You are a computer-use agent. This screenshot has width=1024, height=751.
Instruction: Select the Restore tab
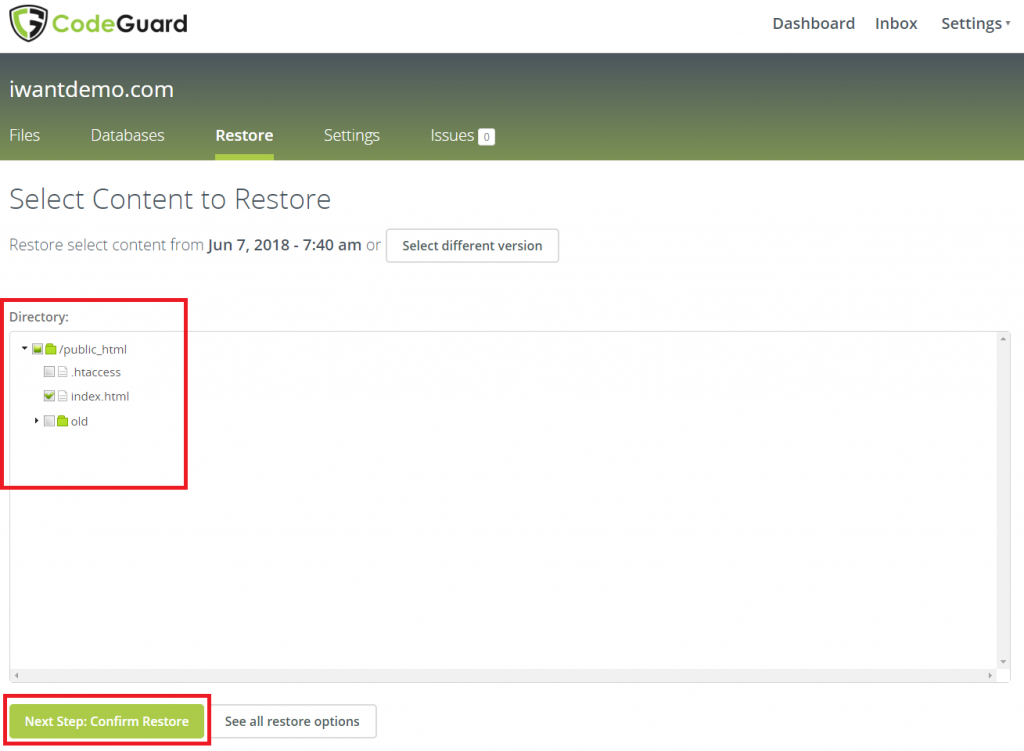(x=244, y=135)
